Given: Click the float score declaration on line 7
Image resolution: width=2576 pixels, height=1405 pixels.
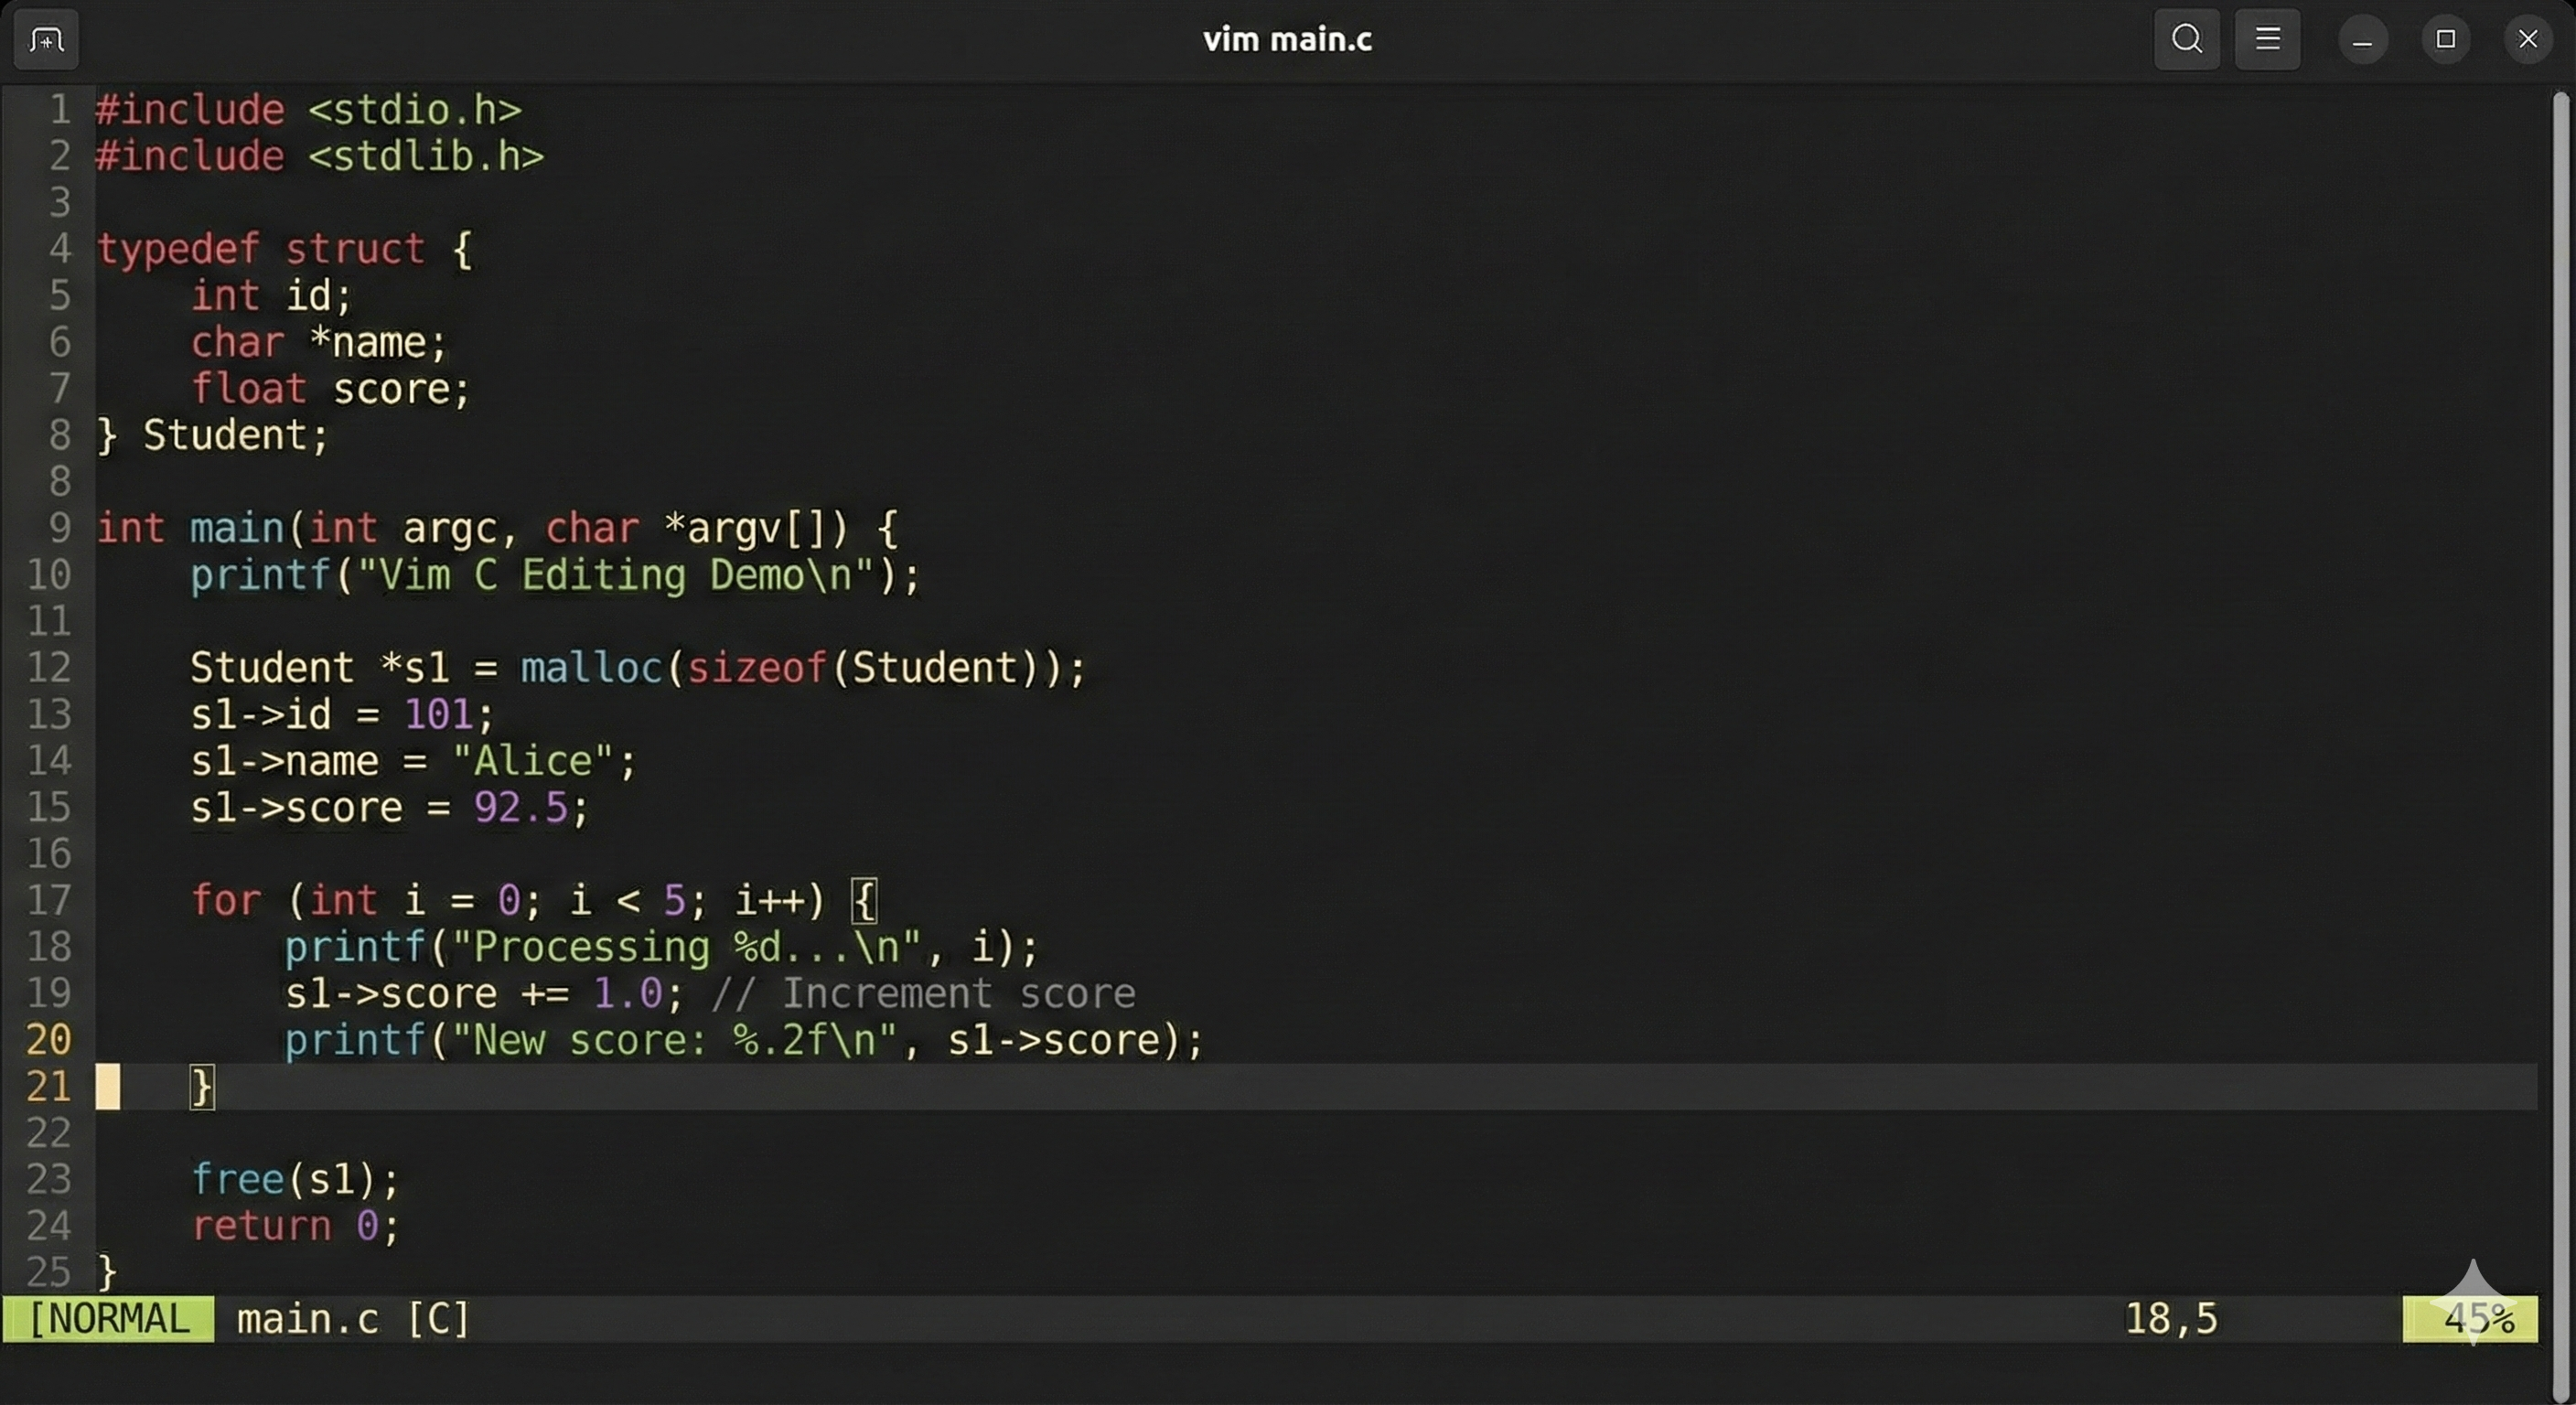Looking at the screenshot, I should pyautogui.click(x=330, y=389).
